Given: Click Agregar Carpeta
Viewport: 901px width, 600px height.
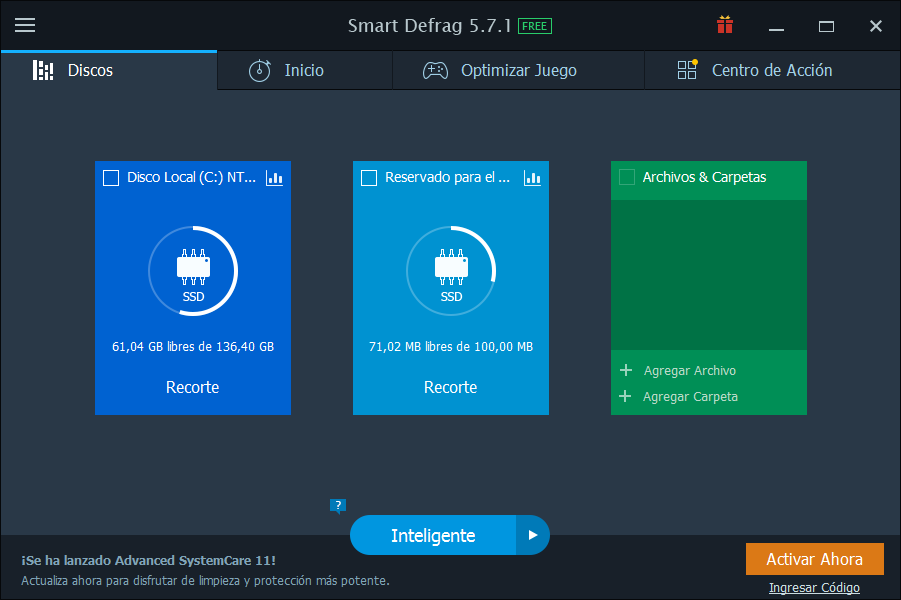Looking at the screenshot, I should pyautogui.click(x=690, y=397).
